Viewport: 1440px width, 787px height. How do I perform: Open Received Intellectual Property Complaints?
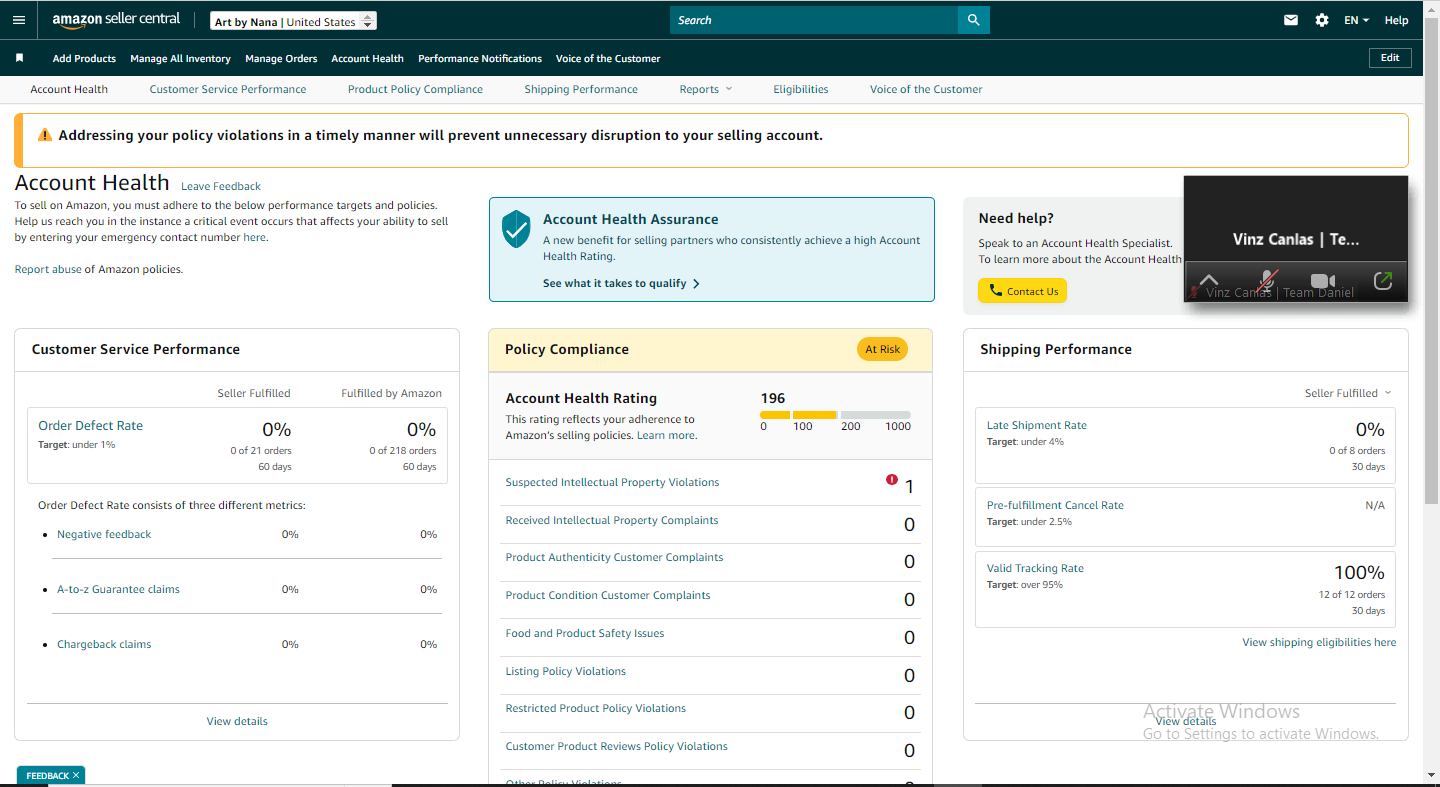point(612,520)
